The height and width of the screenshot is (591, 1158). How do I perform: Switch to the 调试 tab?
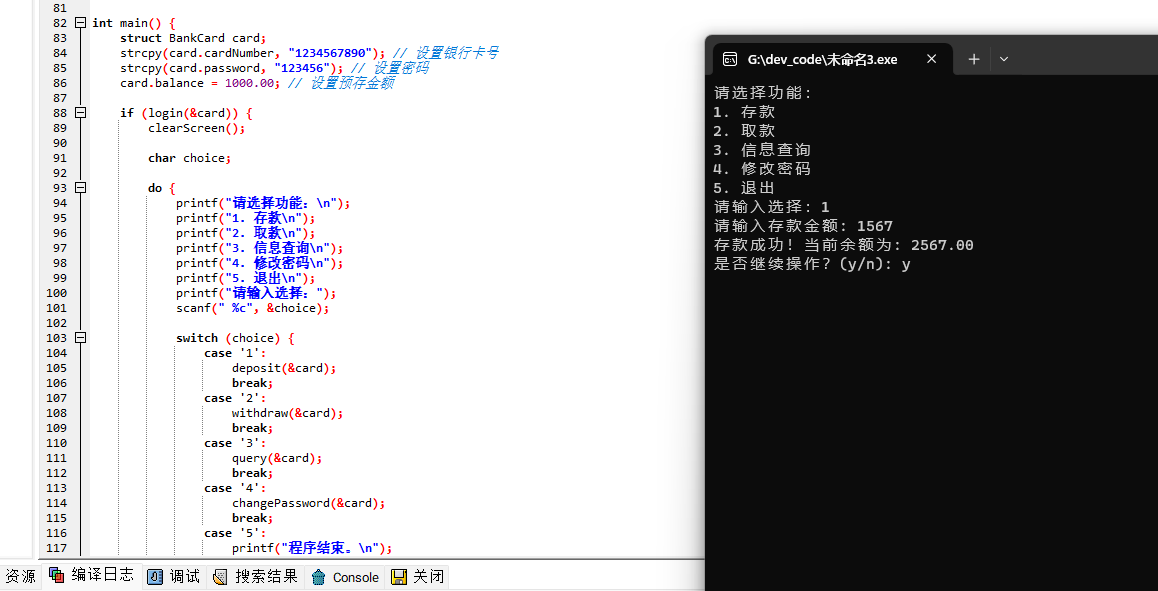[x=174, y=576]
